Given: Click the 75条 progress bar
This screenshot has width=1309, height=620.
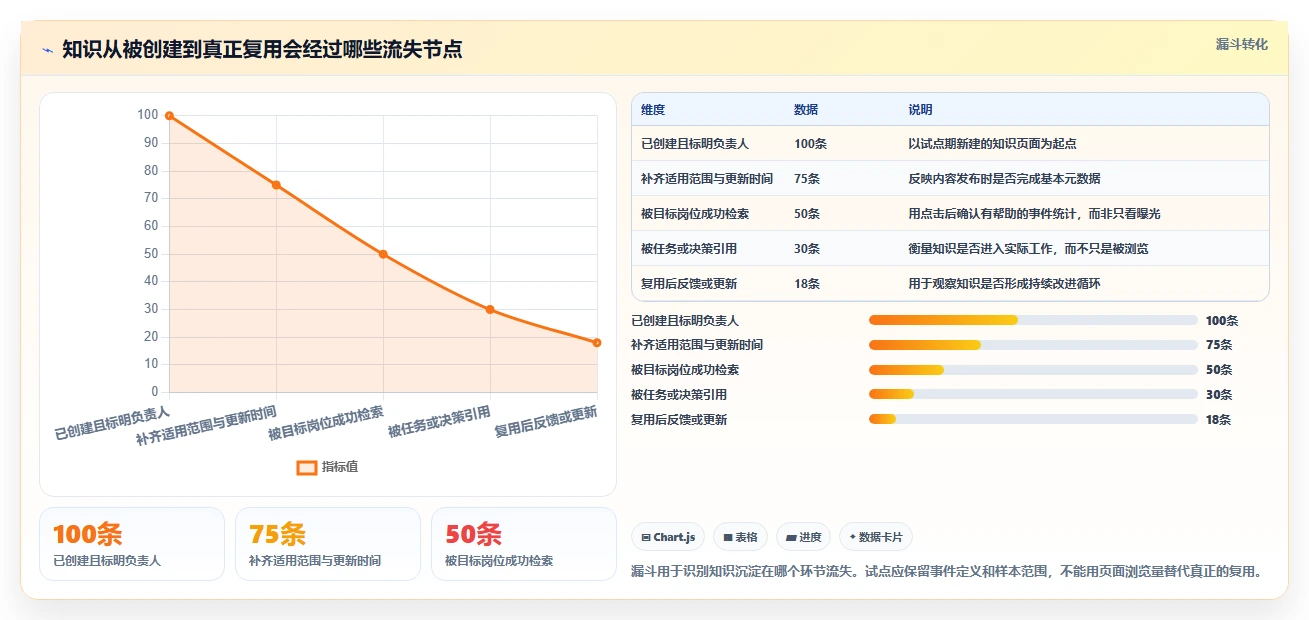Looking at the screenshot, I should coord(1033,345).
